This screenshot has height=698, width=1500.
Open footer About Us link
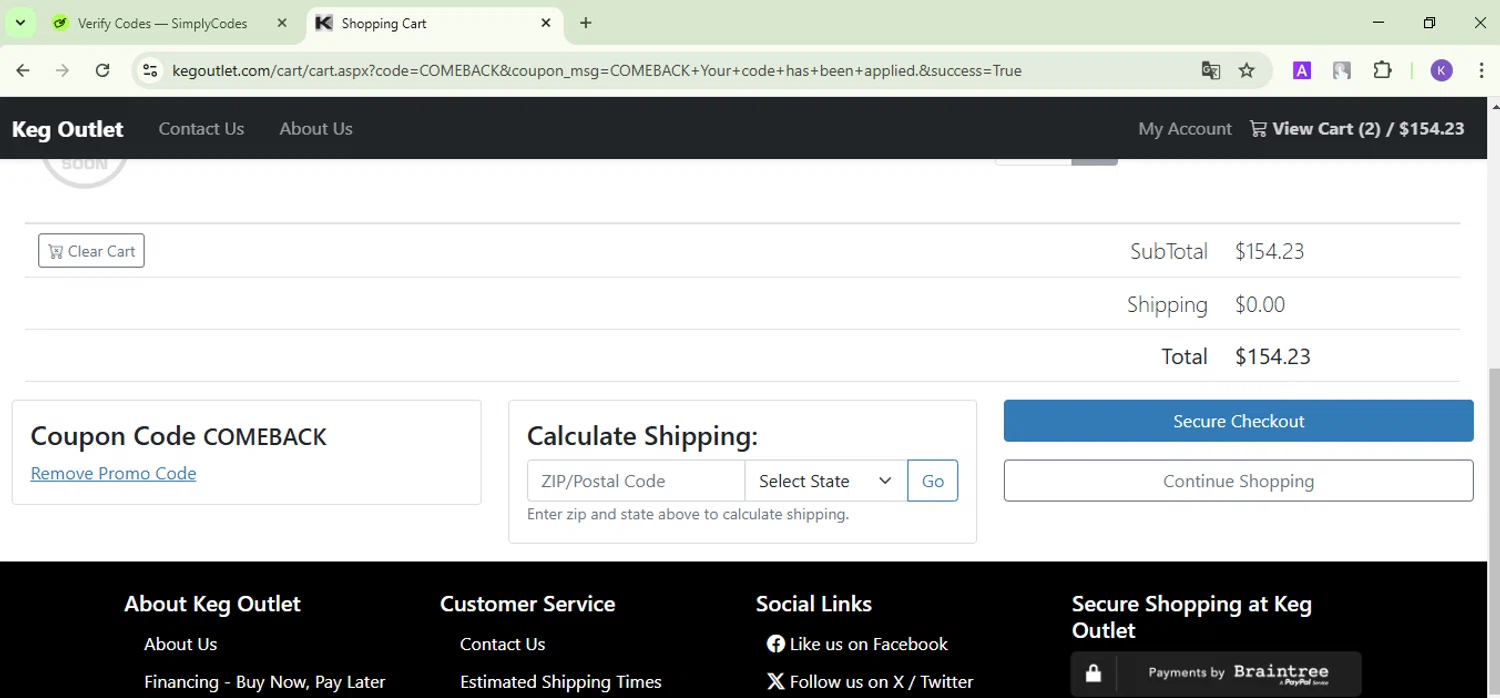click(180, 644)
